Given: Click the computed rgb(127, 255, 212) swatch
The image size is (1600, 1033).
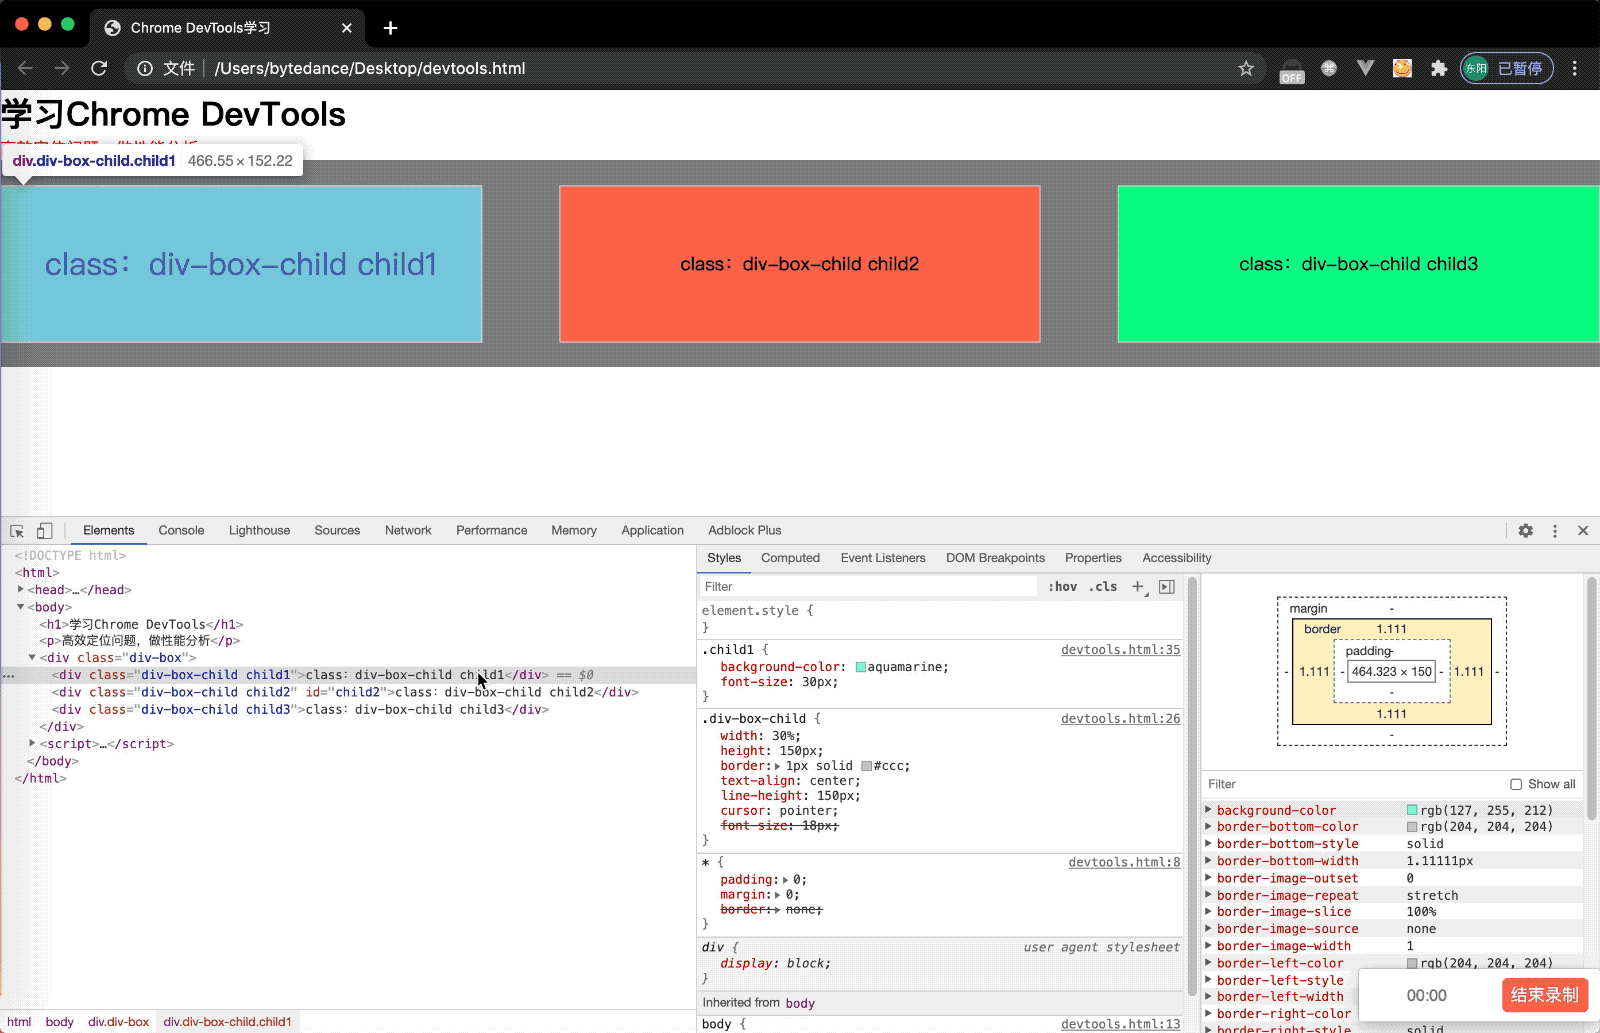Looking at the screenshot, I should (1412, 810).
